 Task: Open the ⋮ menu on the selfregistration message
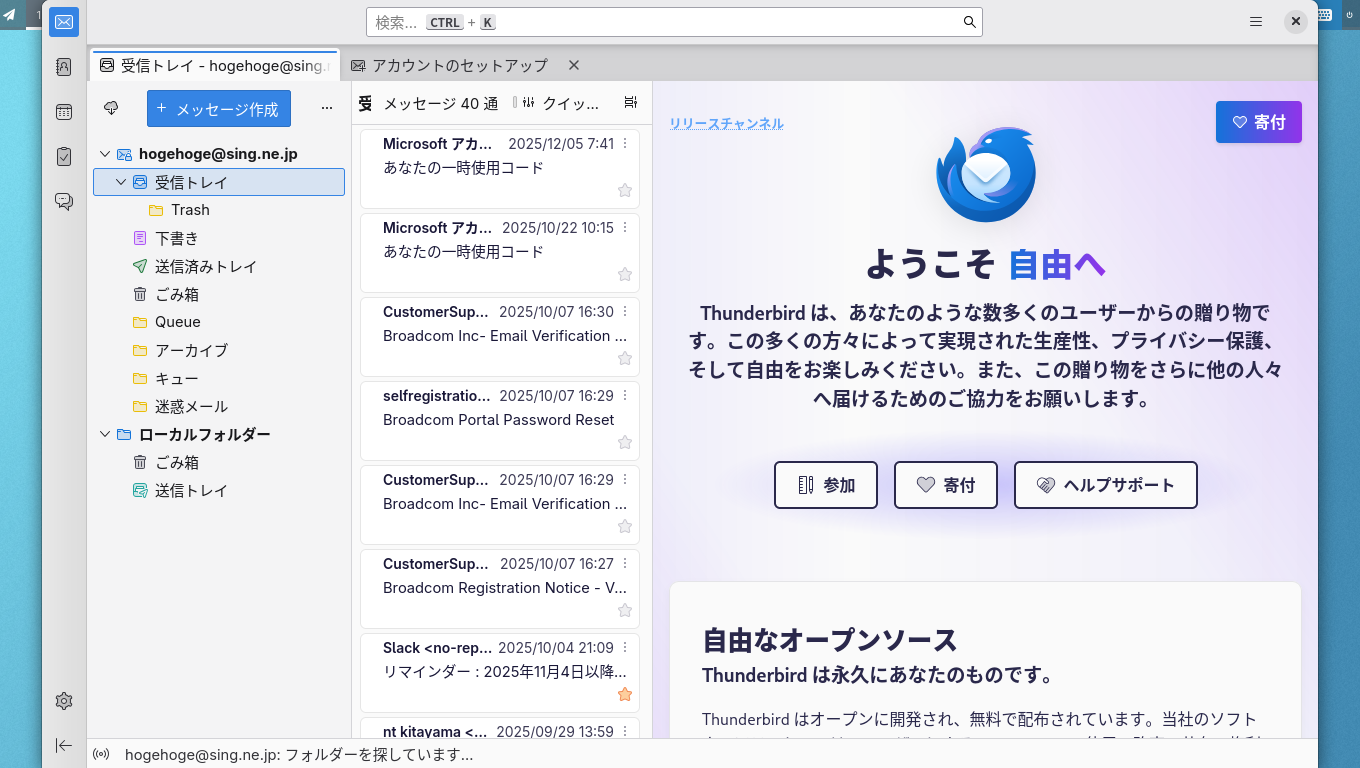point(626,396)
